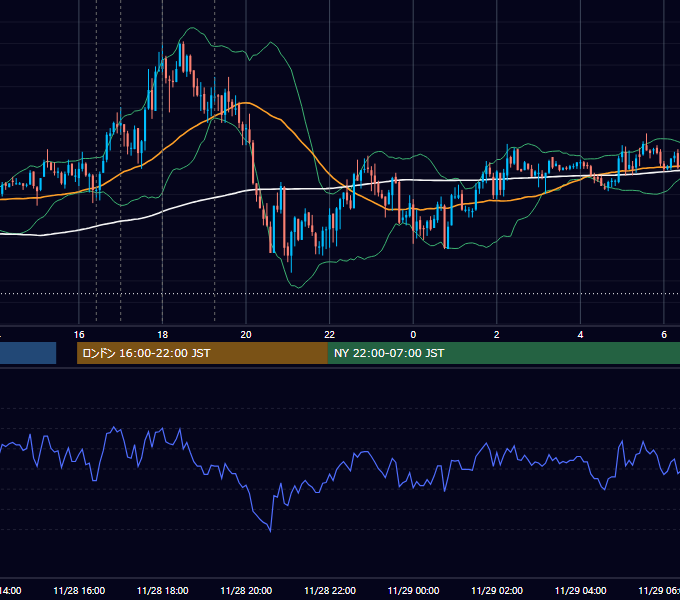The width and height of the screenshot is (680, 600).
Task: Click the ロンドン 16:00-22:00 JST session bar
Action: (x=202, y=353)
